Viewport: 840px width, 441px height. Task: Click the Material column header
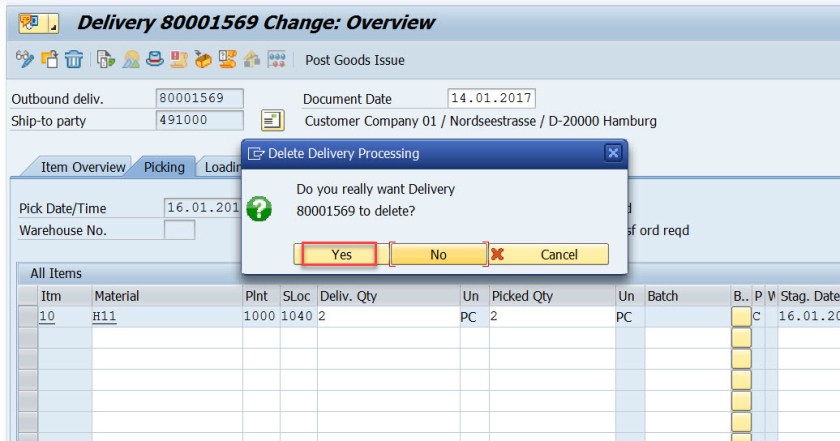click(167, 296)
